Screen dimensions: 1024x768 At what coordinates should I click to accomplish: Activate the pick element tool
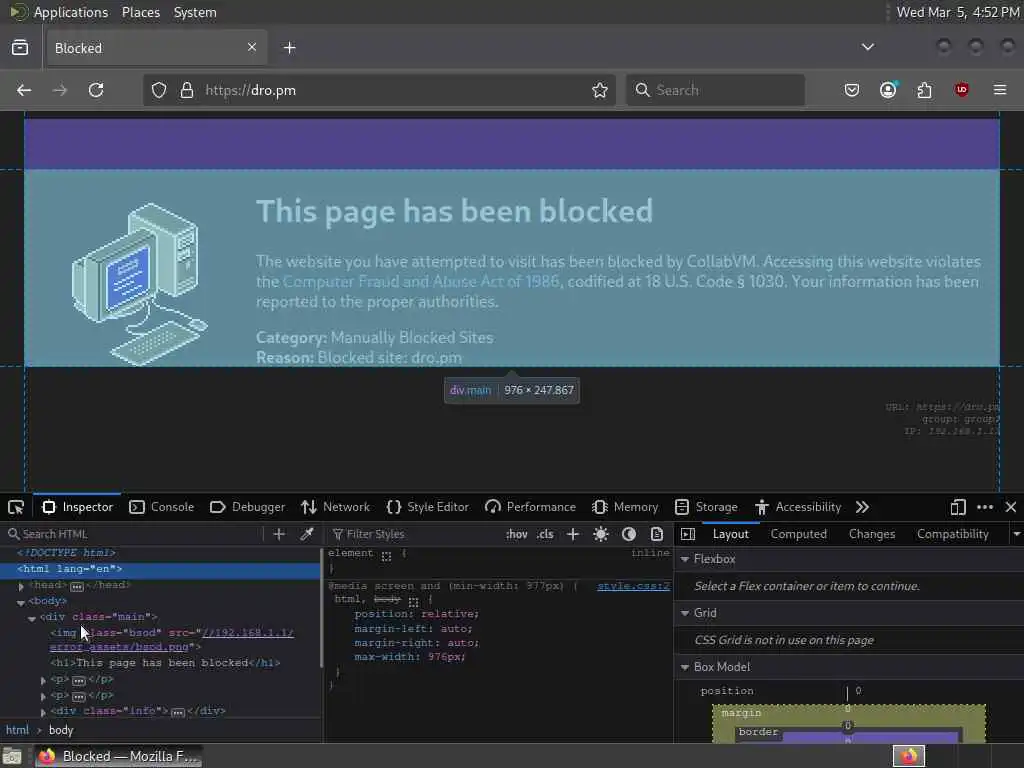pyautogui.click(x=16, y=507)
